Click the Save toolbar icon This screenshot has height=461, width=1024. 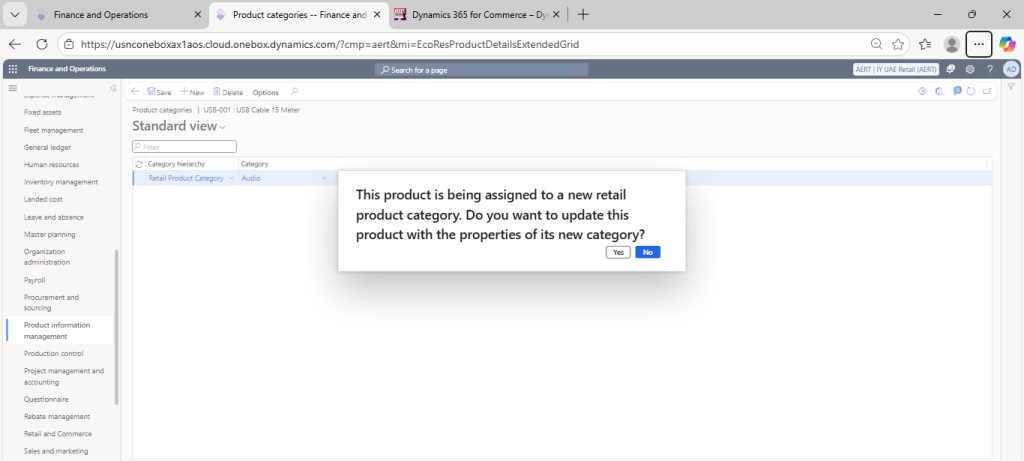159,92
